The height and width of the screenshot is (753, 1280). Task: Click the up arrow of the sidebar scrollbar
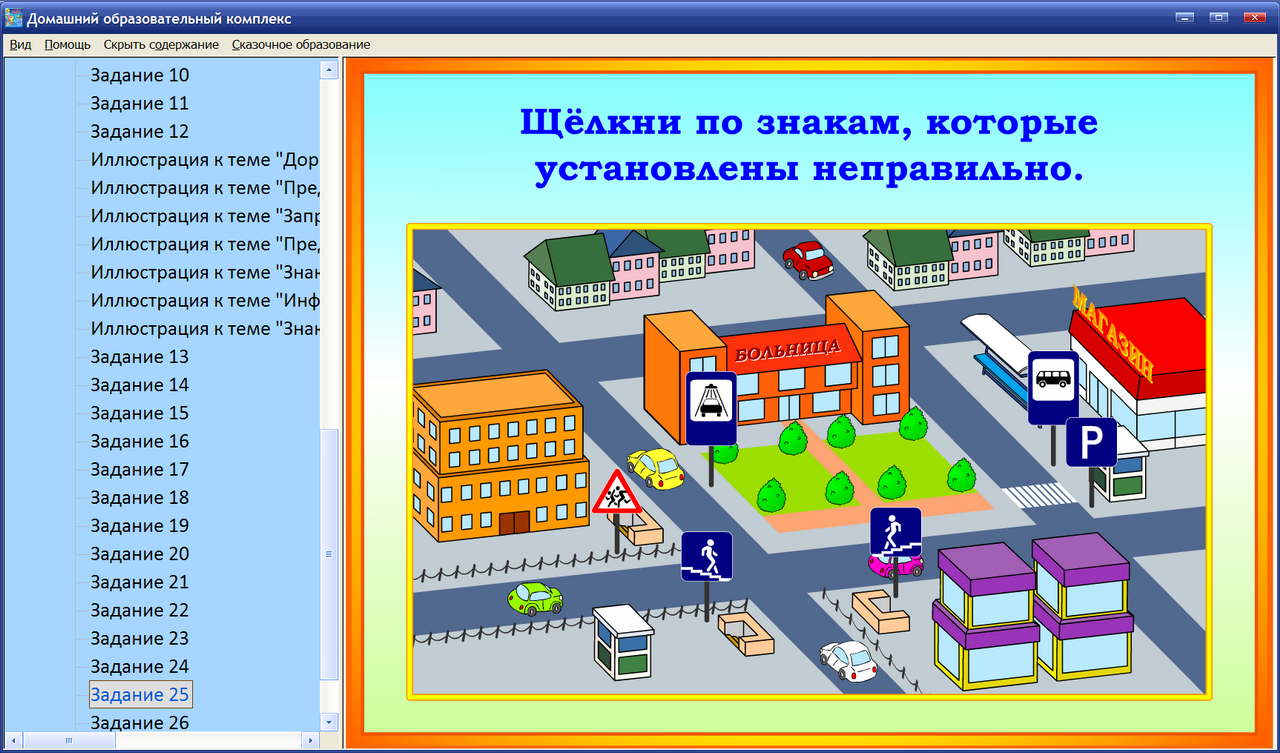[x=330, y=68]
